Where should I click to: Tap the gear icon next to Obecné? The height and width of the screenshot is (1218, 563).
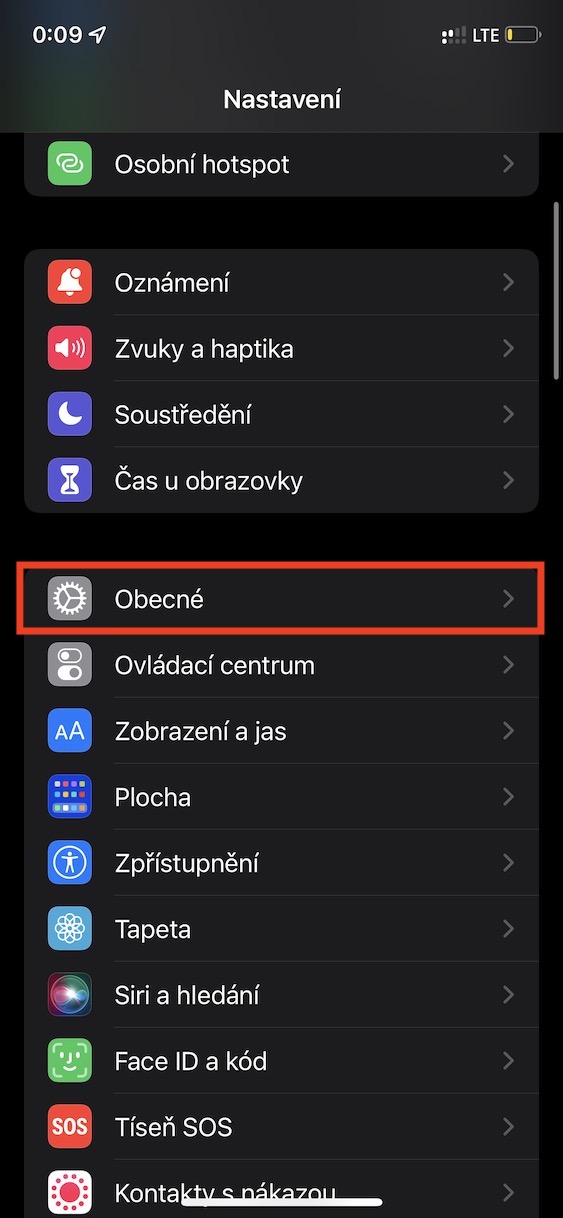coord(70,599)
